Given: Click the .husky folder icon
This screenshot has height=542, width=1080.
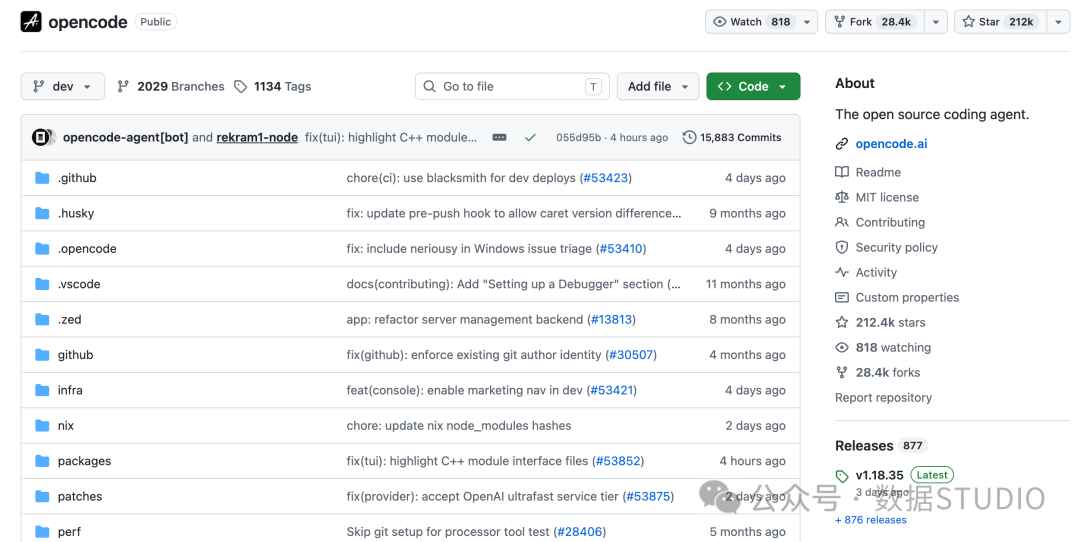Looking at the screenshot, I should [x=42, y=213].
